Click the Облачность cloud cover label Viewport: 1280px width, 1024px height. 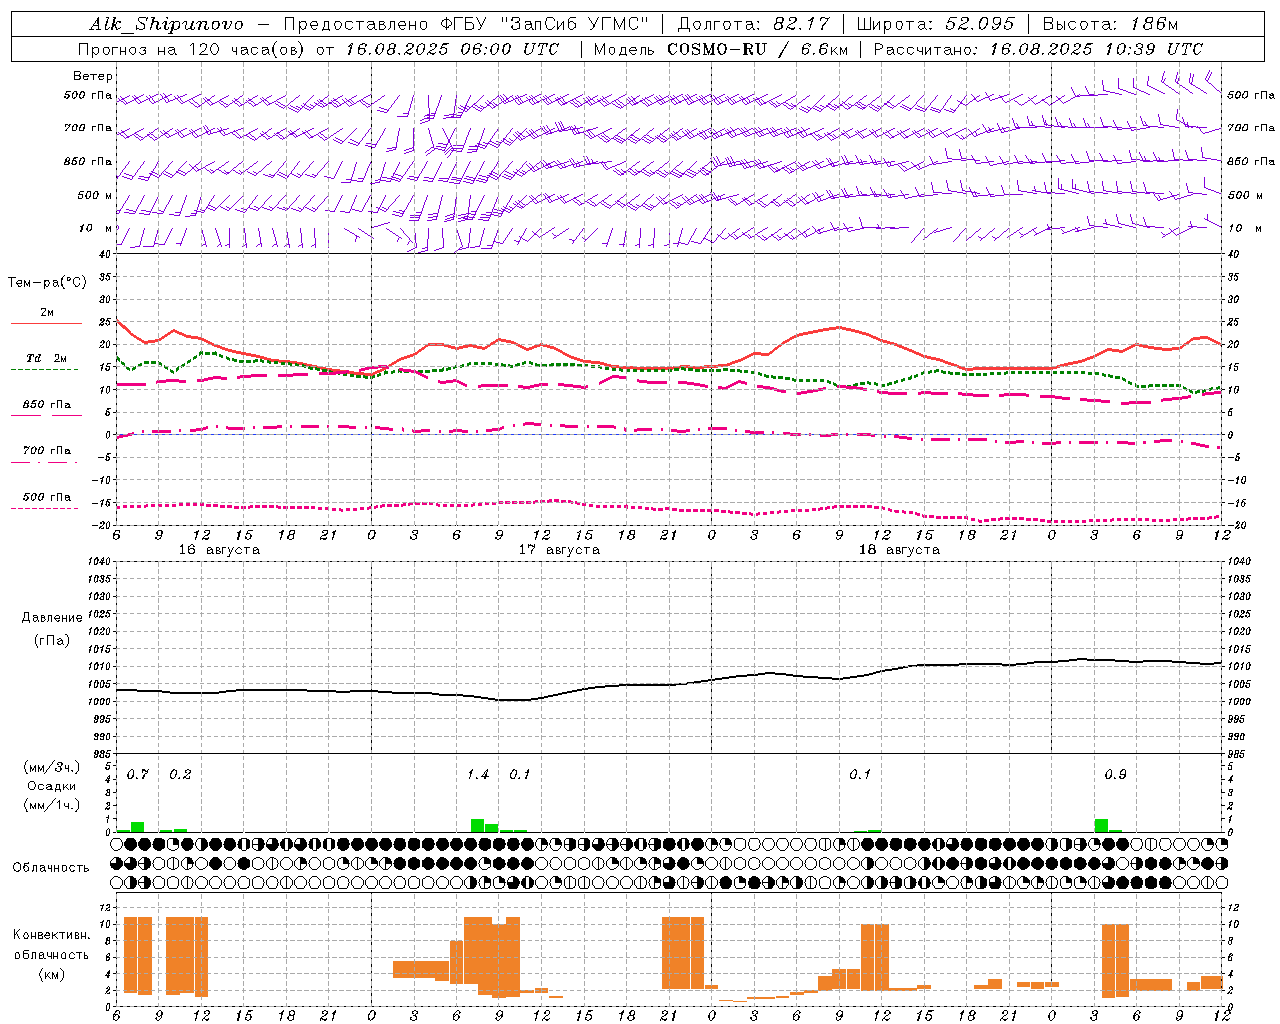click(51, 867)
